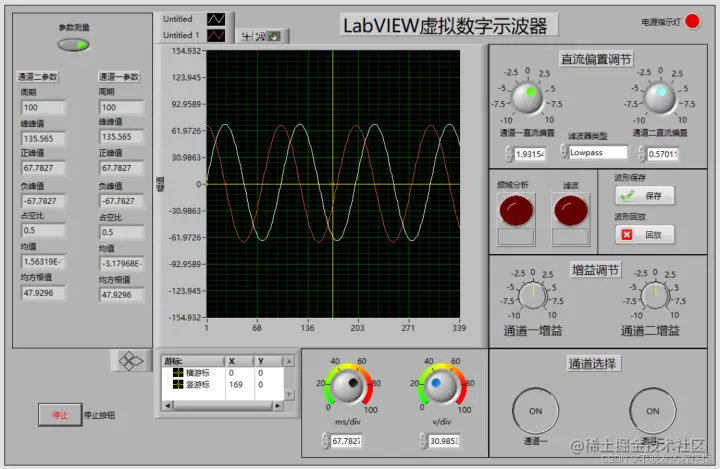Click the green checkmark on 保存 button
This screenshot has height=469, width=720.
click(627, 196)
